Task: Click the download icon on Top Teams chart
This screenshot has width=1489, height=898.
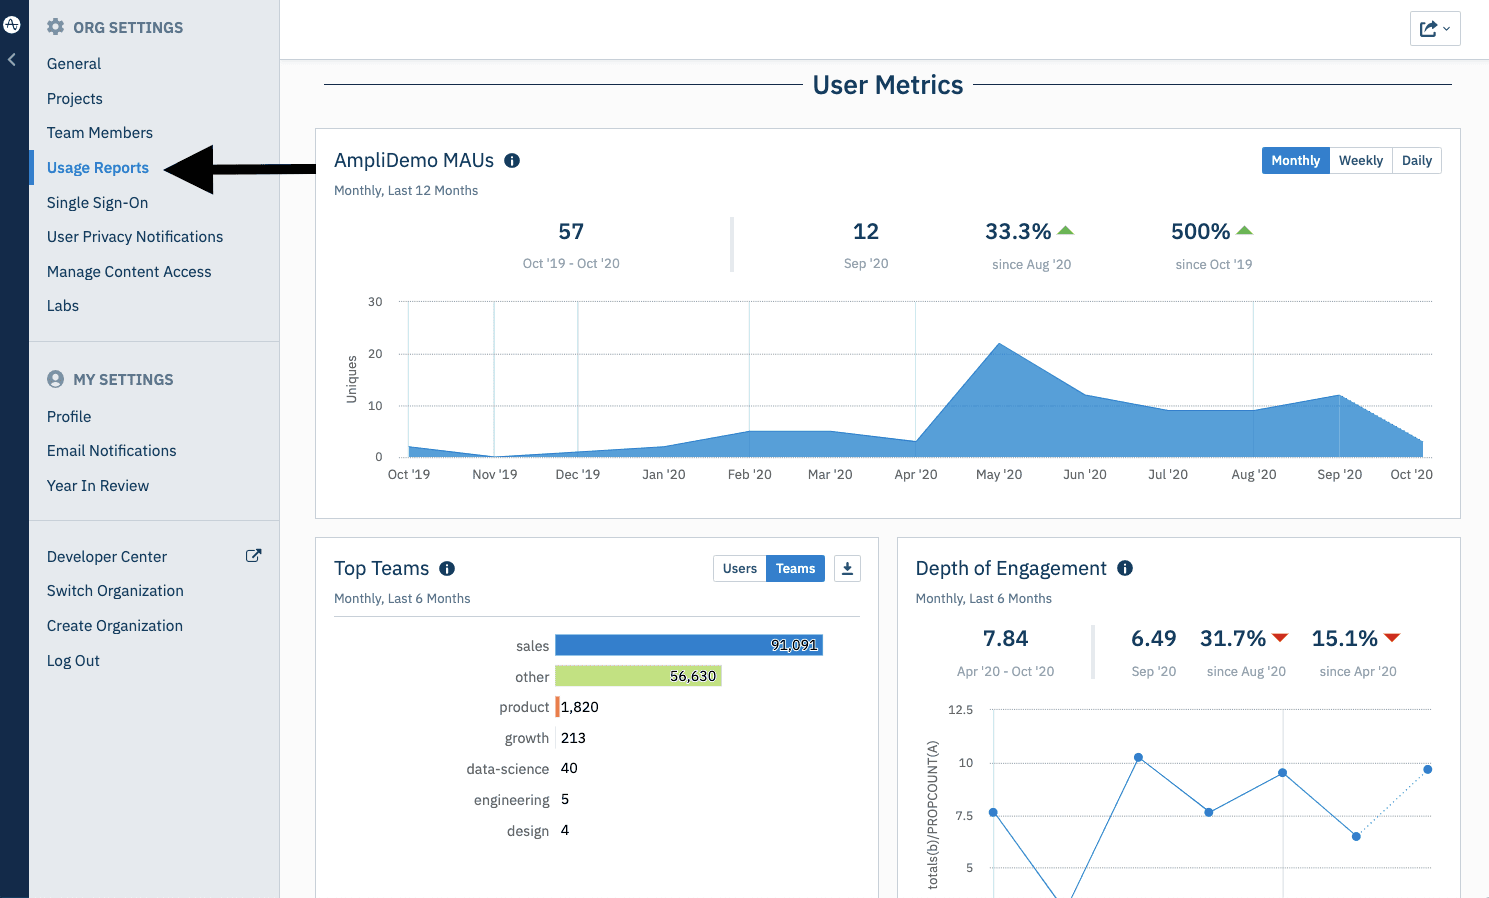Action: [847, 568]
